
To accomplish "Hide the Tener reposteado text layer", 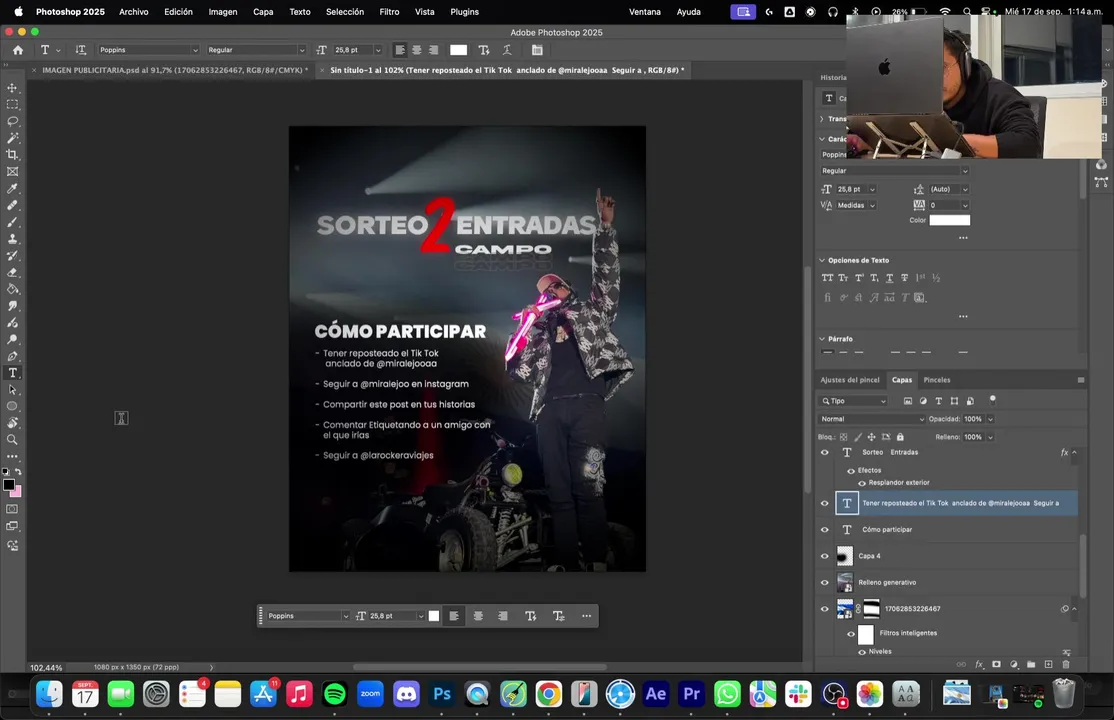I will click(x=825, y=503).
